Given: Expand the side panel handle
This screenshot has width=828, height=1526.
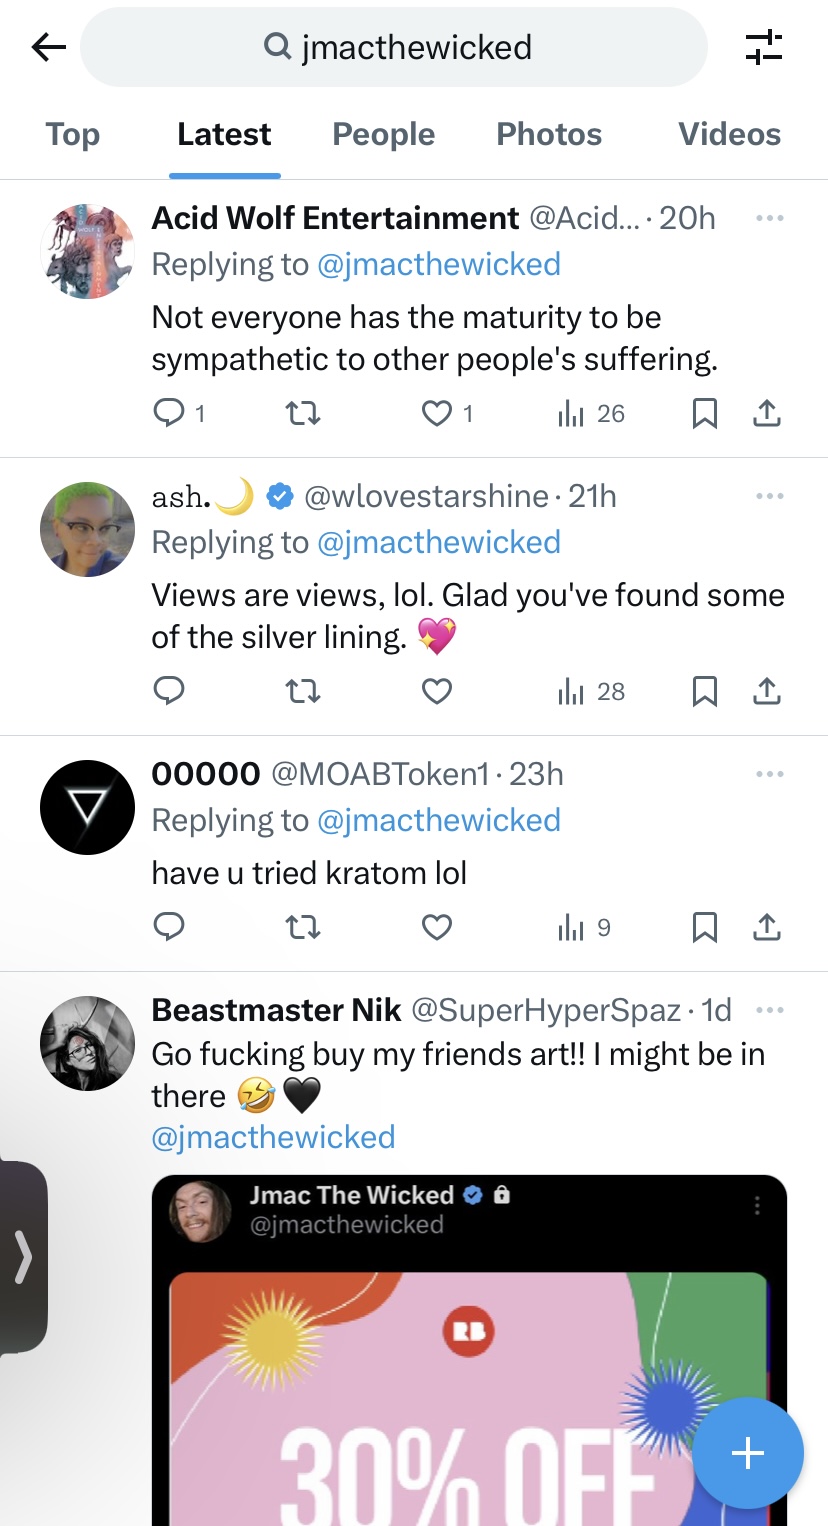Looking at the screenshot, I should pos(23,1256).
